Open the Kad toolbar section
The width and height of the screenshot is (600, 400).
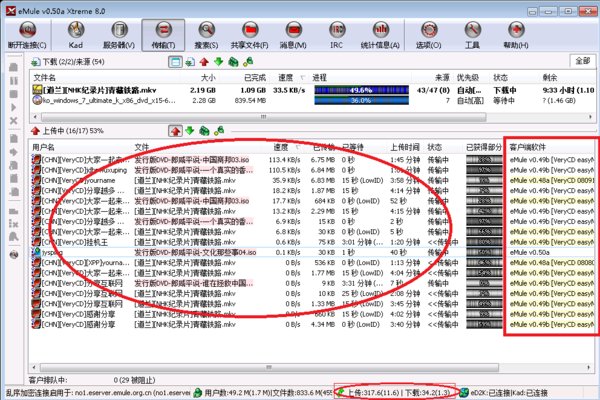[76, 36]
